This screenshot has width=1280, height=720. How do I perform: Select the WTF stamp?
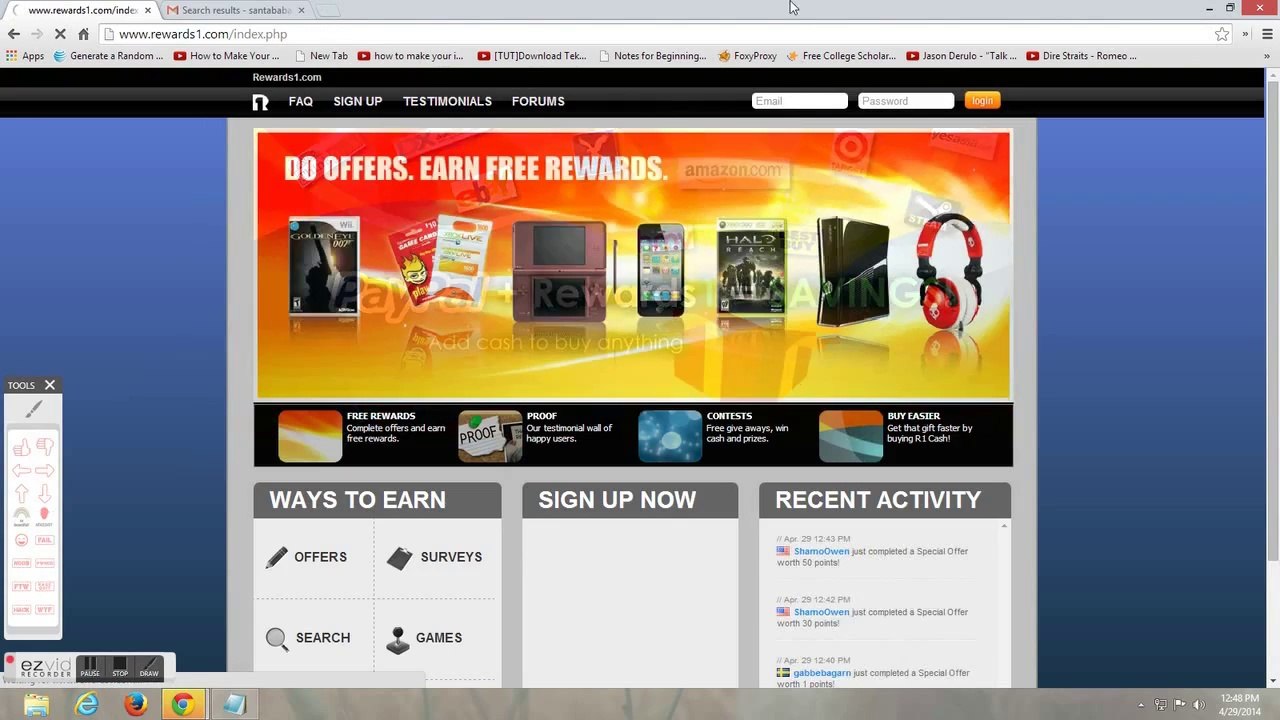(x=45, y=609)
